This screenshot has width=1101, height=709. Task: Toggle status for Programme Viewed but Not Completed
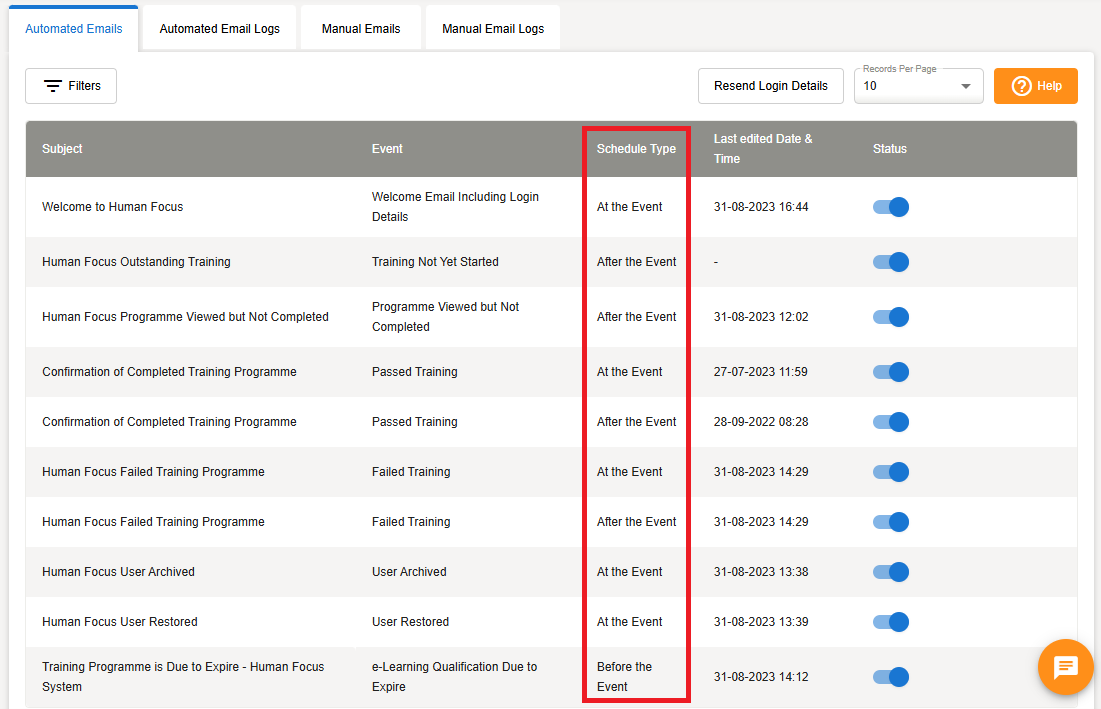pos(890,317)
